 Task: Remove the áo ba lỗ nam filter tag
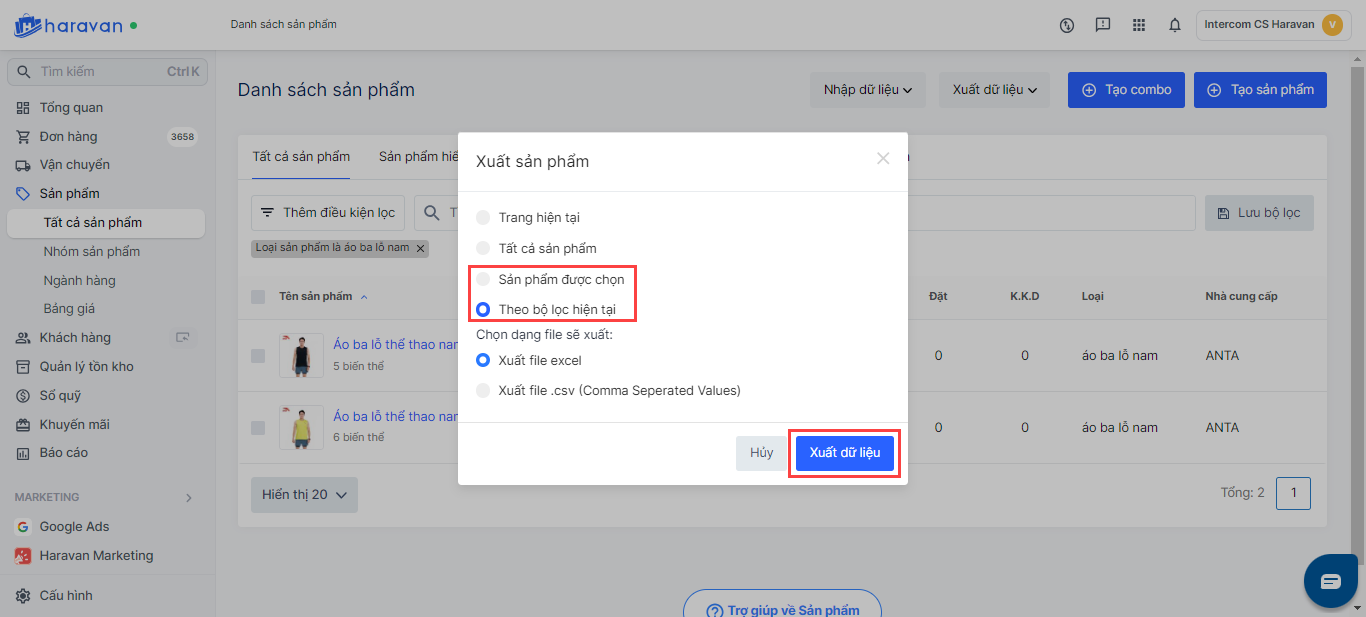[x=421, y=248]
